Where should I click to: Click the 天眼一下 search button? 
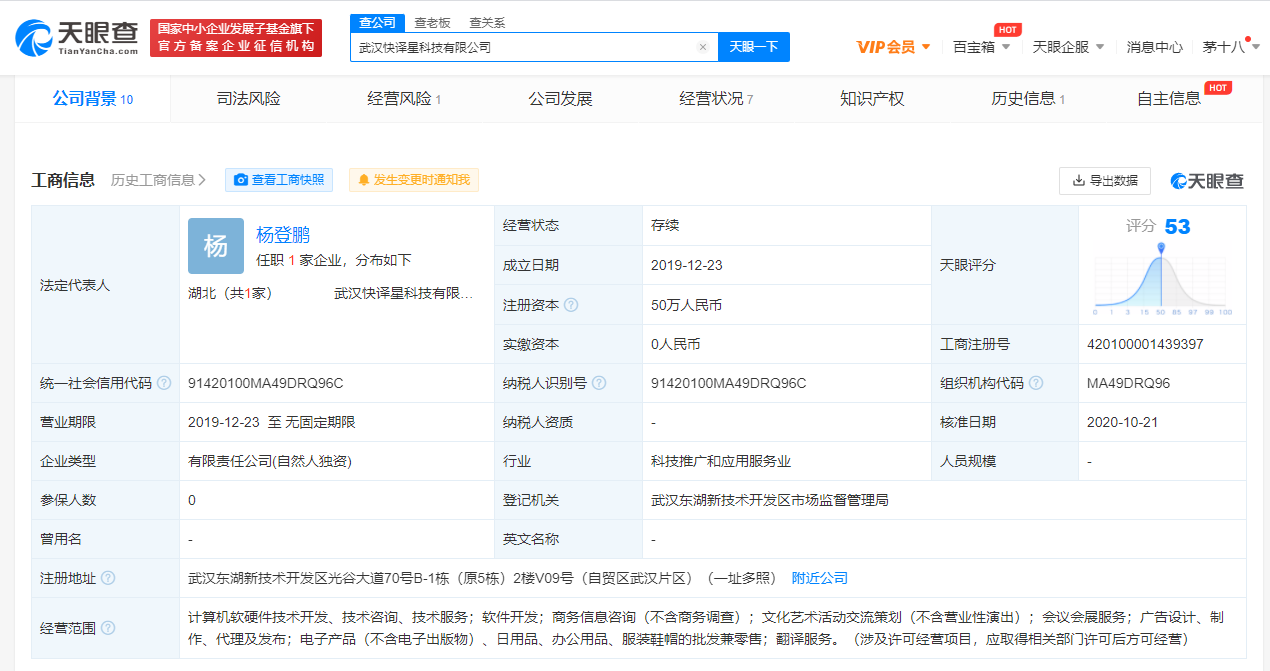[x=754, y=47]
